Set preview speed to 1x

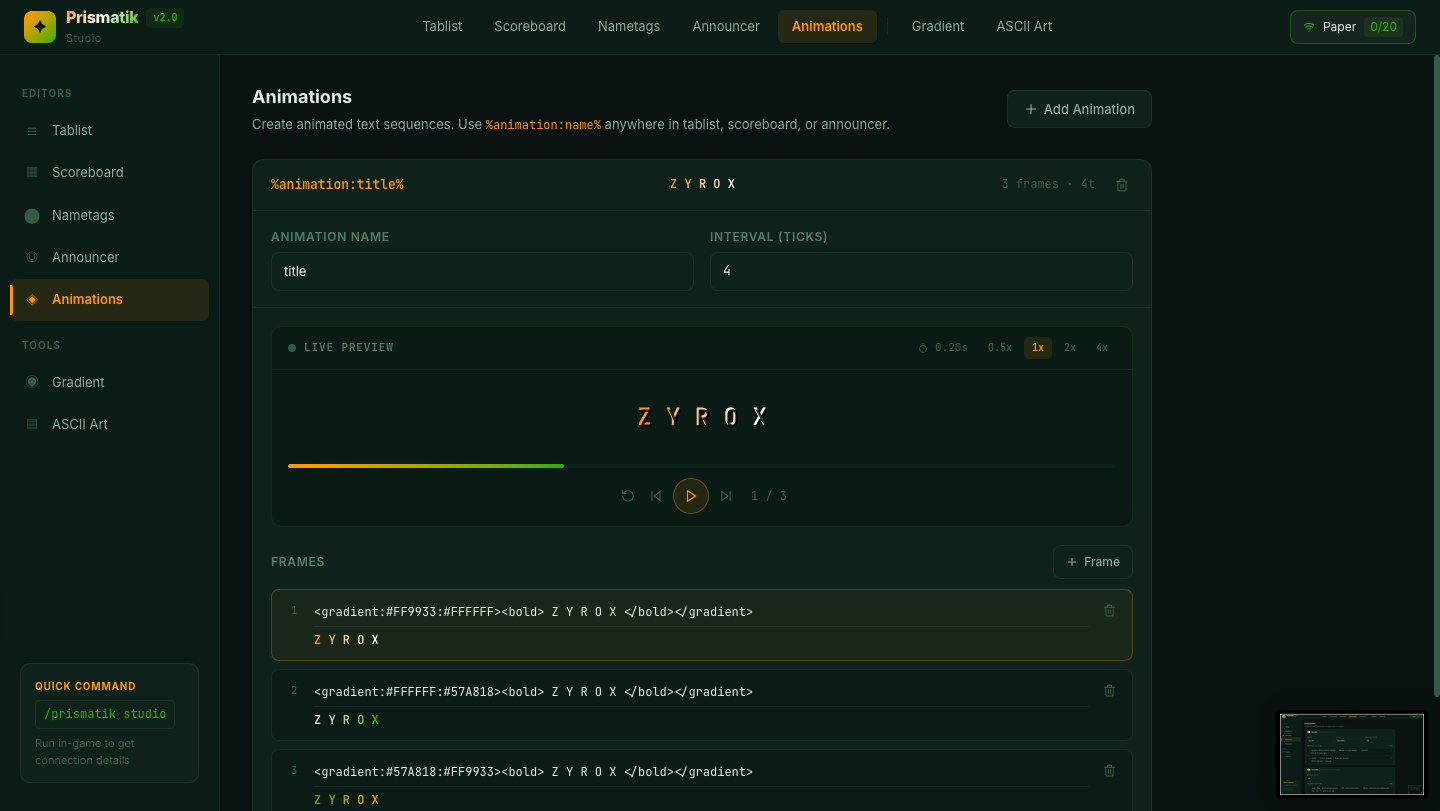click(x=1038, y=348)
